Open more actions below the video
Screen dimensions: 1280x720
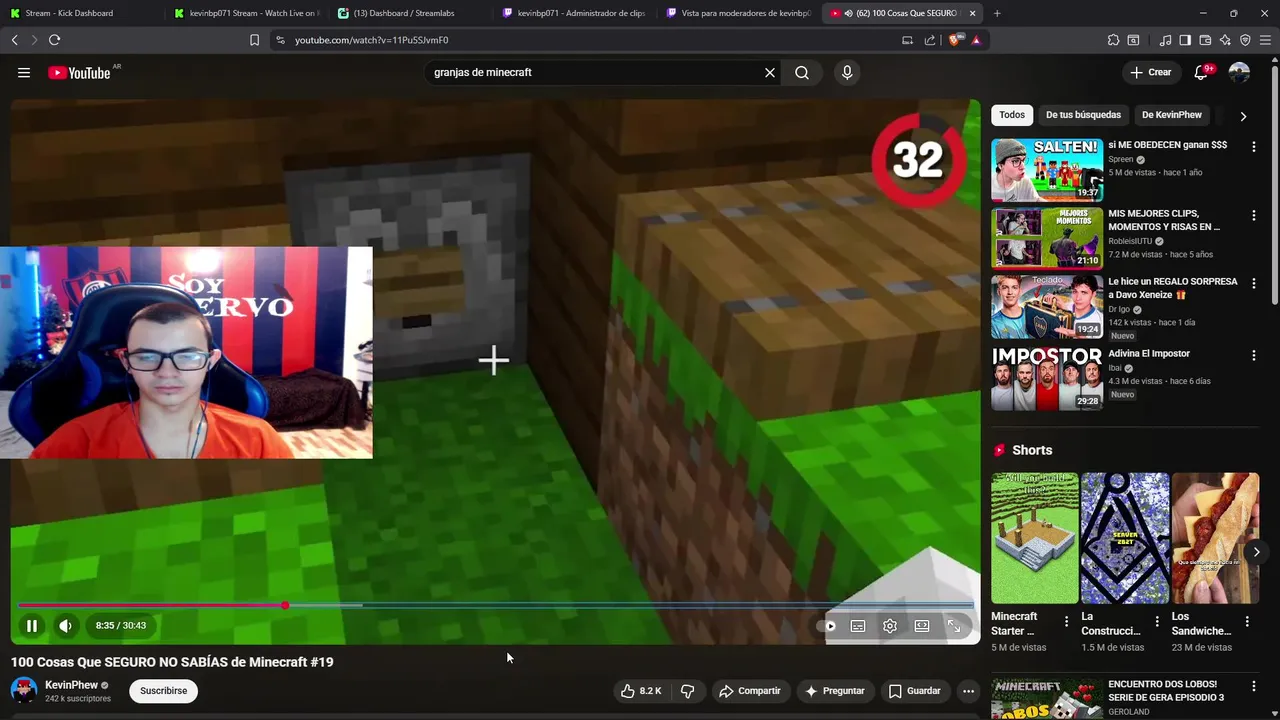click(x=968, y=691)
